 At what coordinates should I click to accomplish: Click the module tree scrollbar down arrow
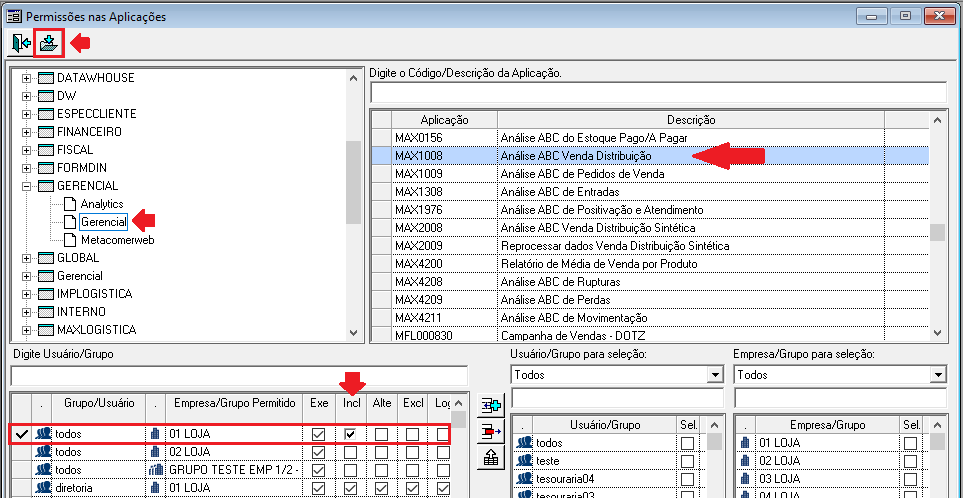(x=353, y=332)
